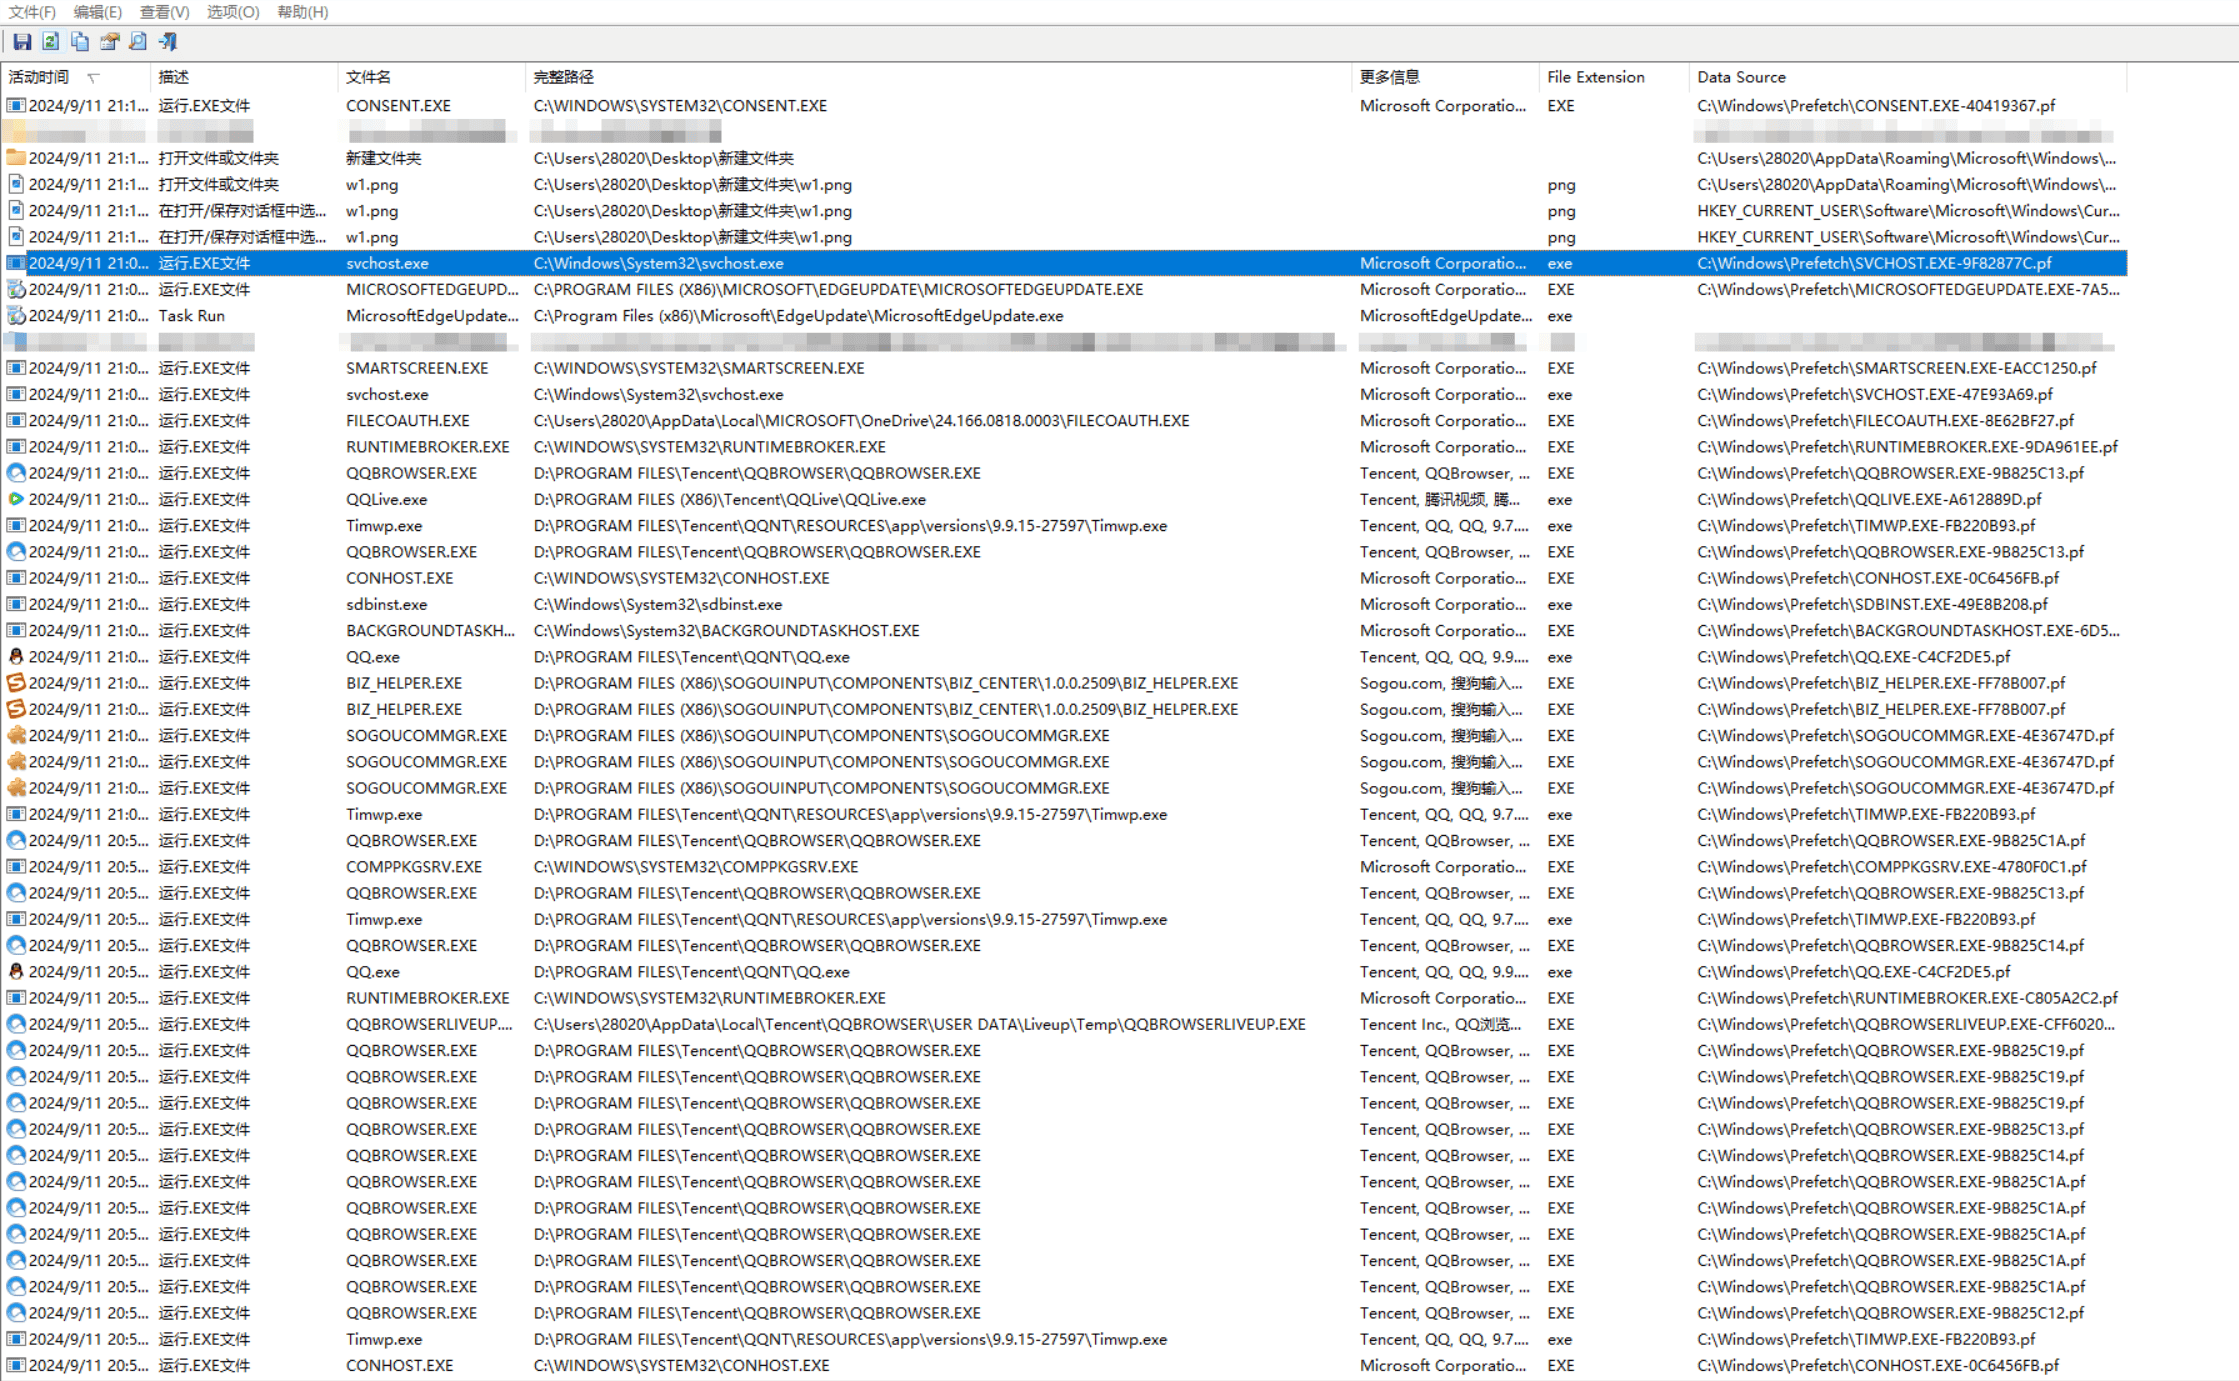Click the QQBROWSER.EXE-9B825C12.pf data source cell

(x=1890, y=1312)
